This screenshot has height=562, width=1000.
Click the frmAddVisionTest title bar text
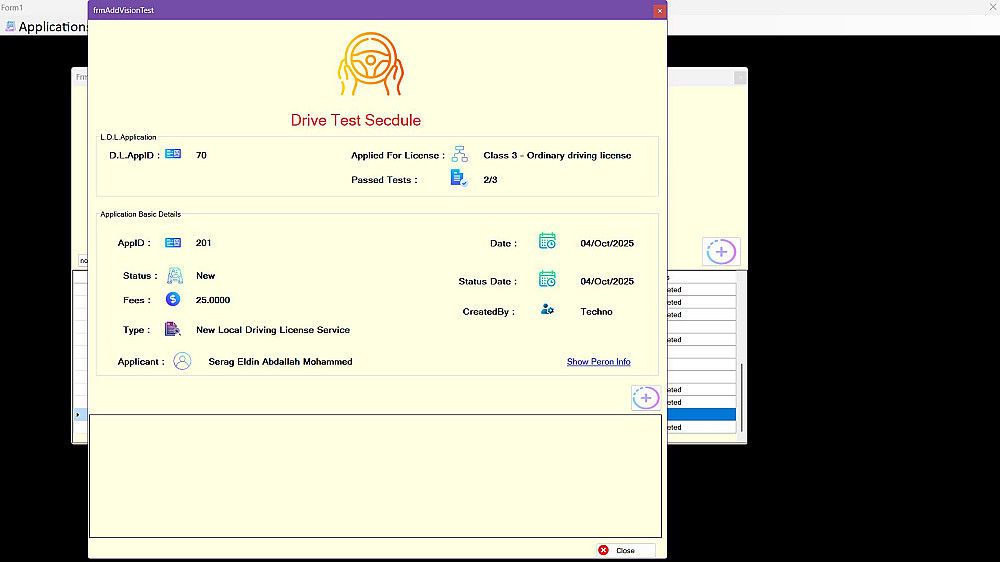pyautogui.click(x=123, y=10)
